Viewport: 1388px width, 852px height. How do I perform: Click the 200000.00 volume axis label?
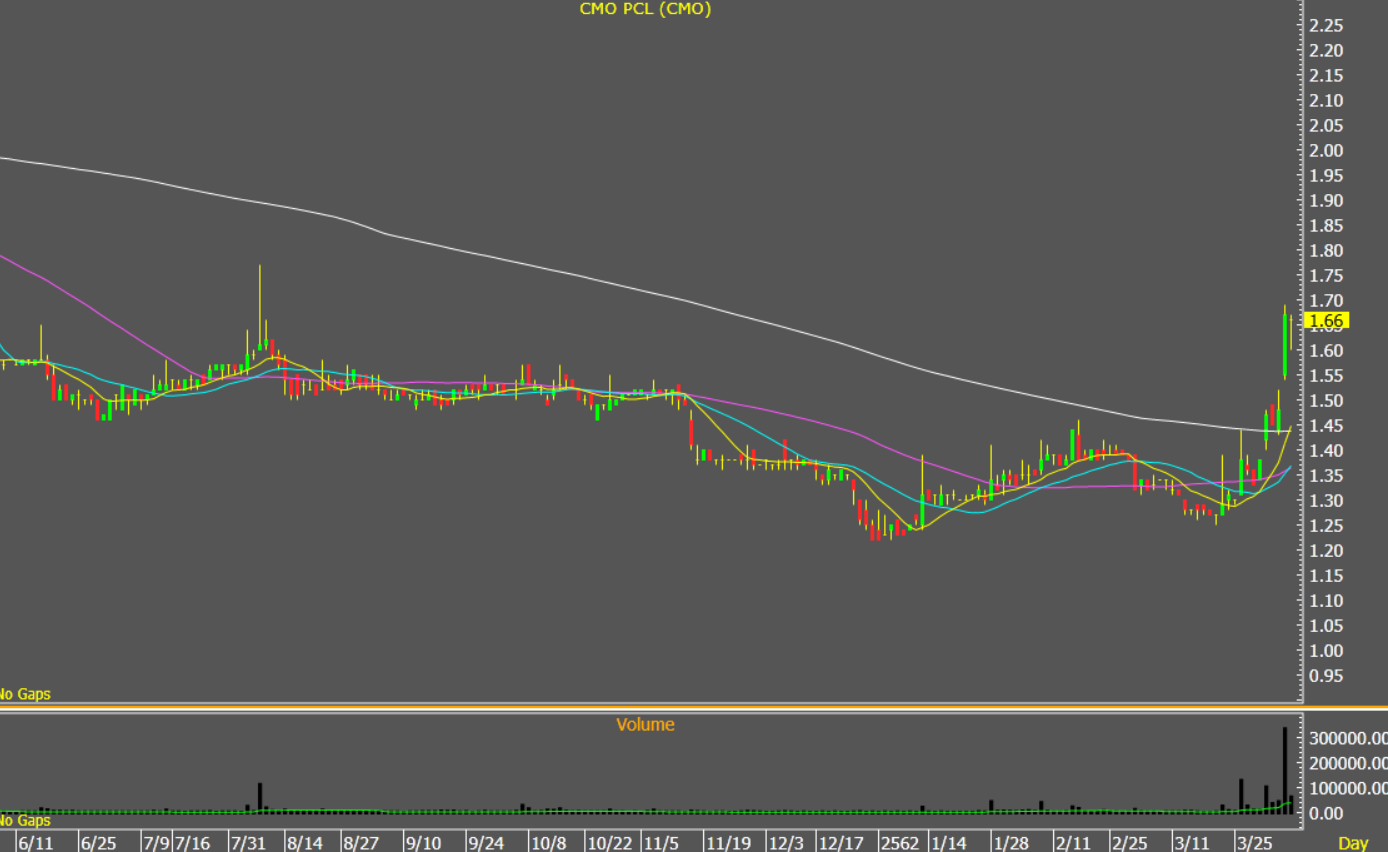pyautogui.click(x=1347, y=763)
